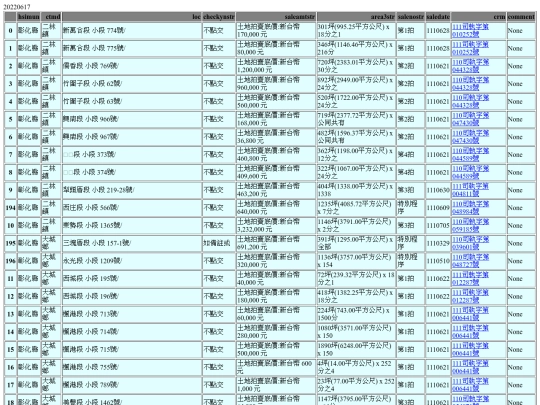Image resolution: width=540 pixels, height=405 pixels.
Task: Open the crm link in row 6
Action: click(x=470, y=137)
